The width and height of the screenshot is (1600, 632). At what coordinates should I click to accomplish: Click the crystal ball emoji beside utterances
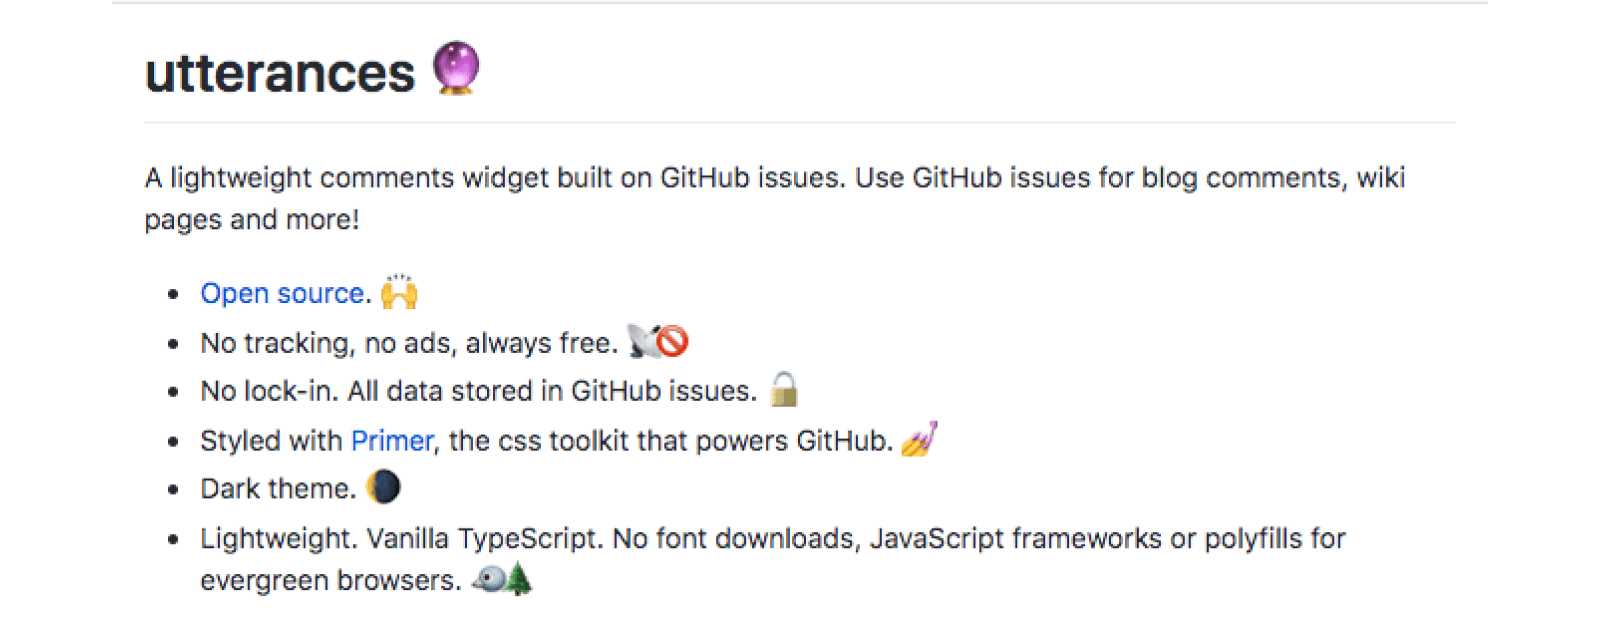455,68
